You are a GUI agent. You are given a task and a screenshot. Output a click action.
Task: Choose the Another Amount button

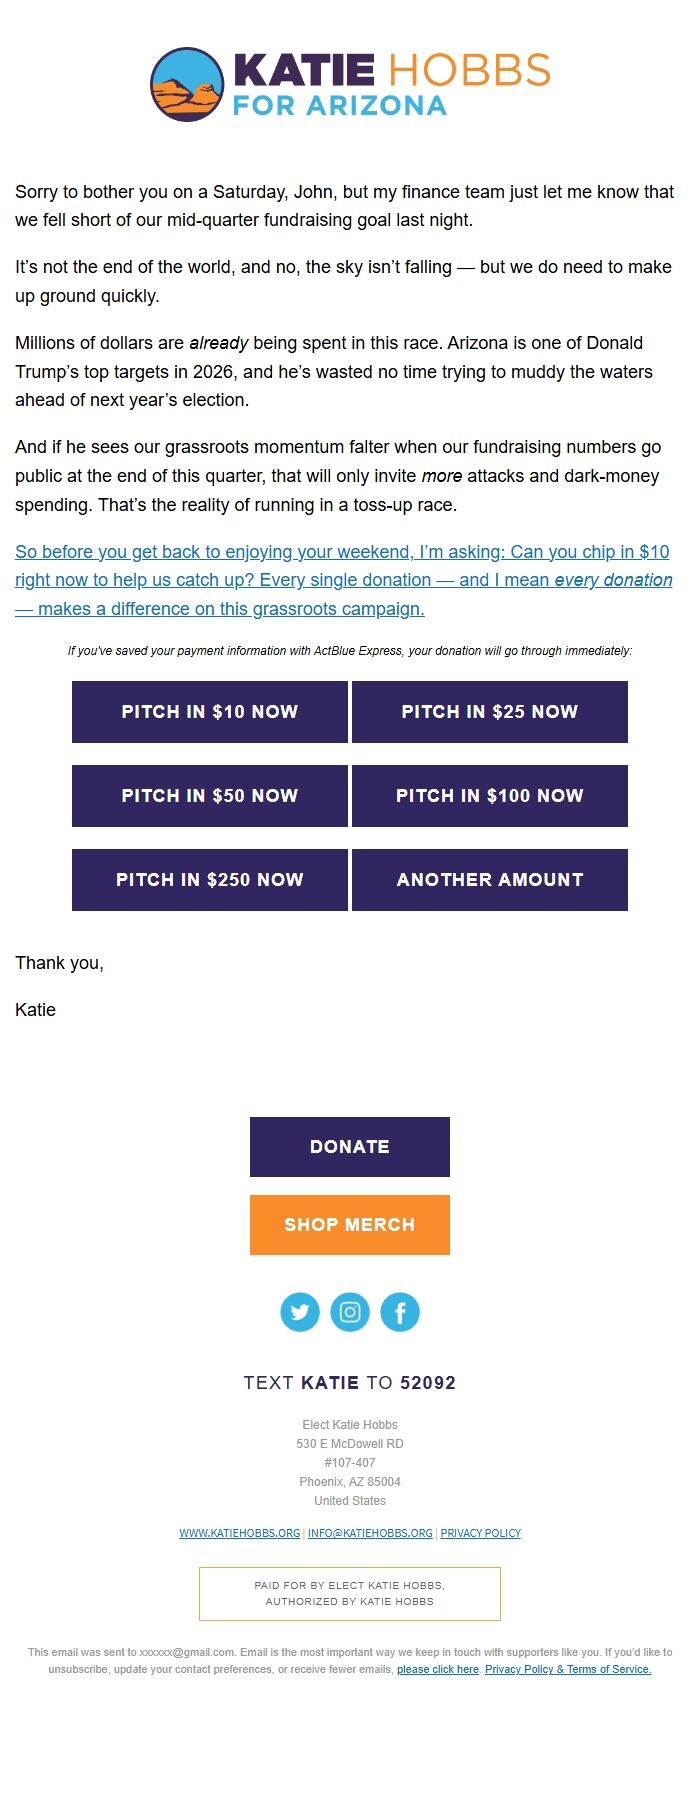pos(490,880)
